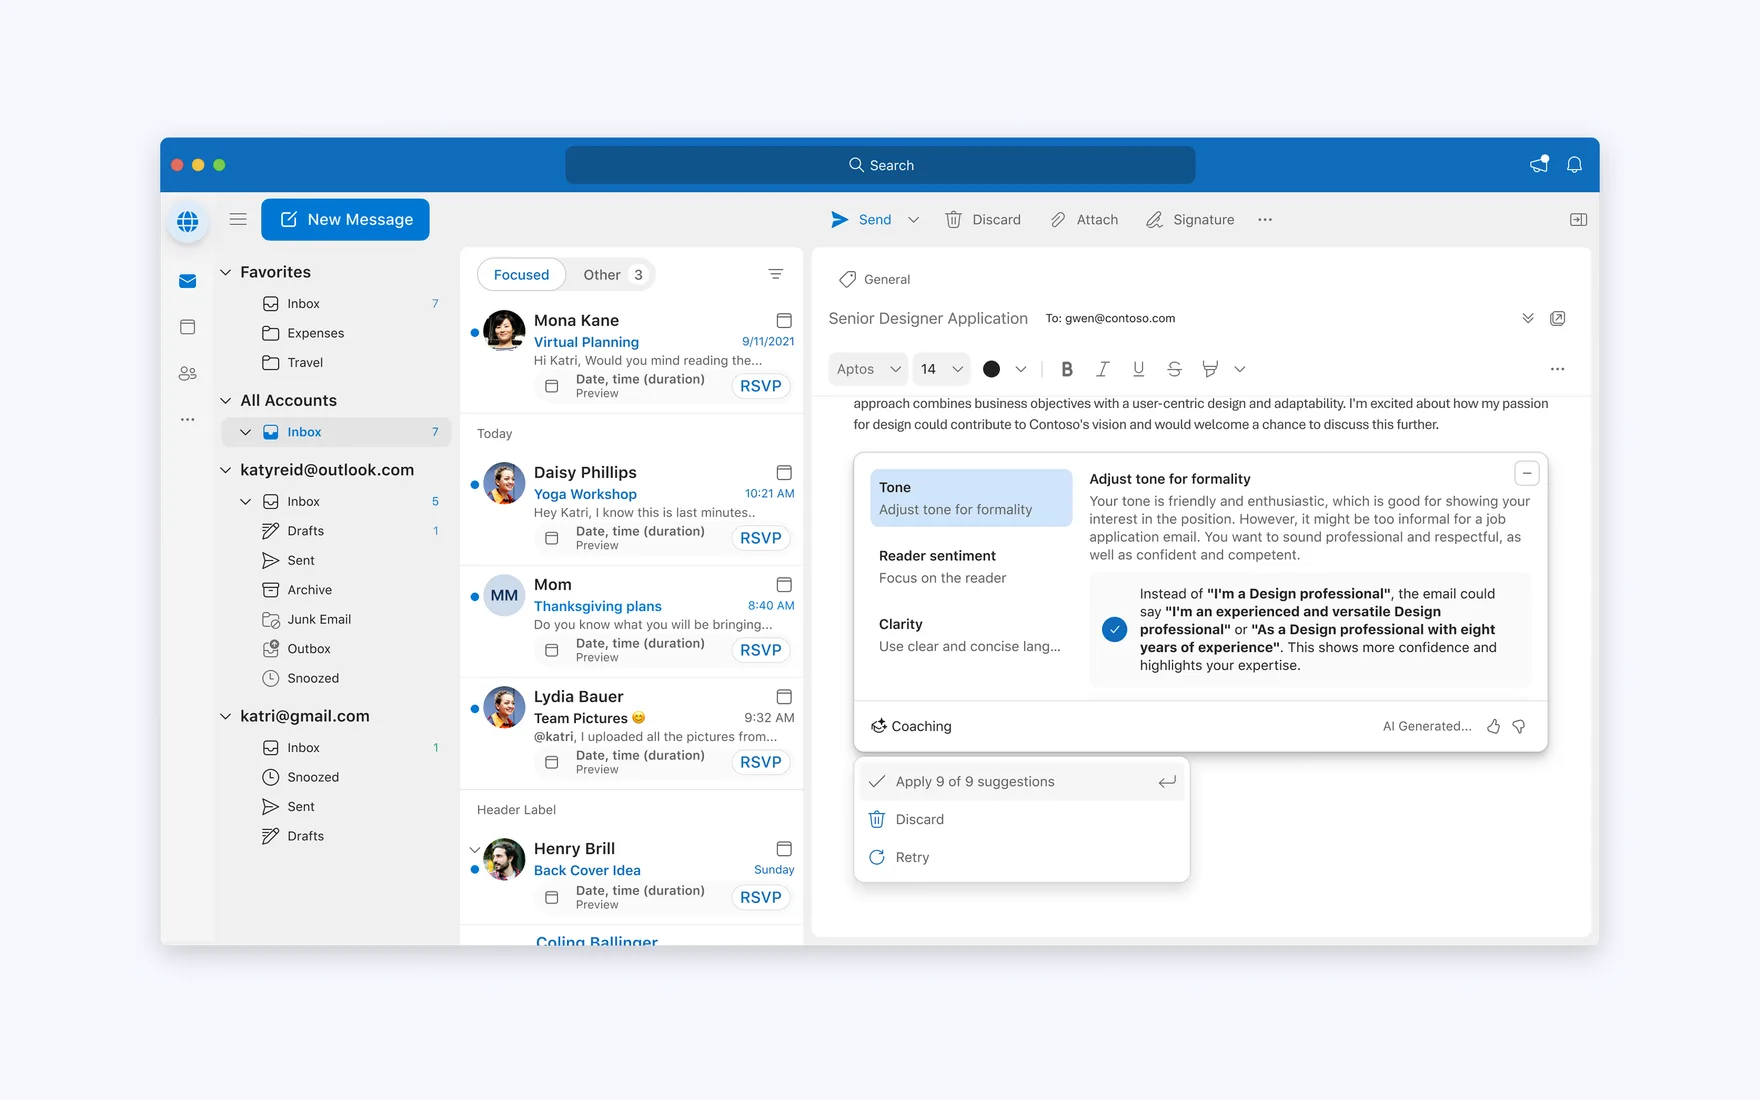Open Mona Kane's Virtual Planning email
Image resolution: width=1760 pixels, height=1100 pixels.
632,355
